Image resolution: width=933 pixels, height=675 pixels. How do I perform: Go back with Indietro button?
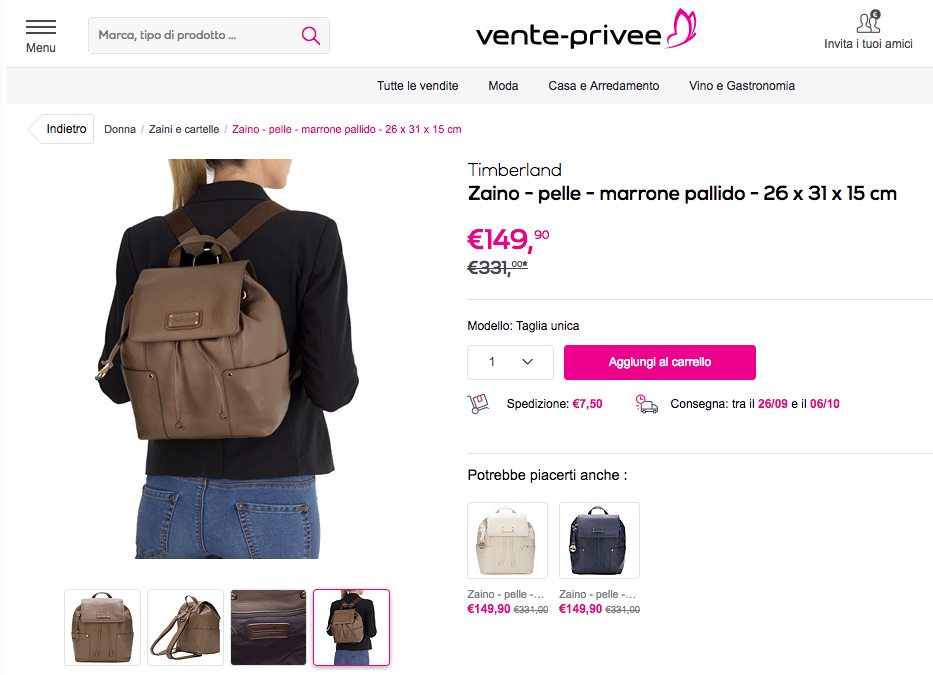click(x=61, y=129)
